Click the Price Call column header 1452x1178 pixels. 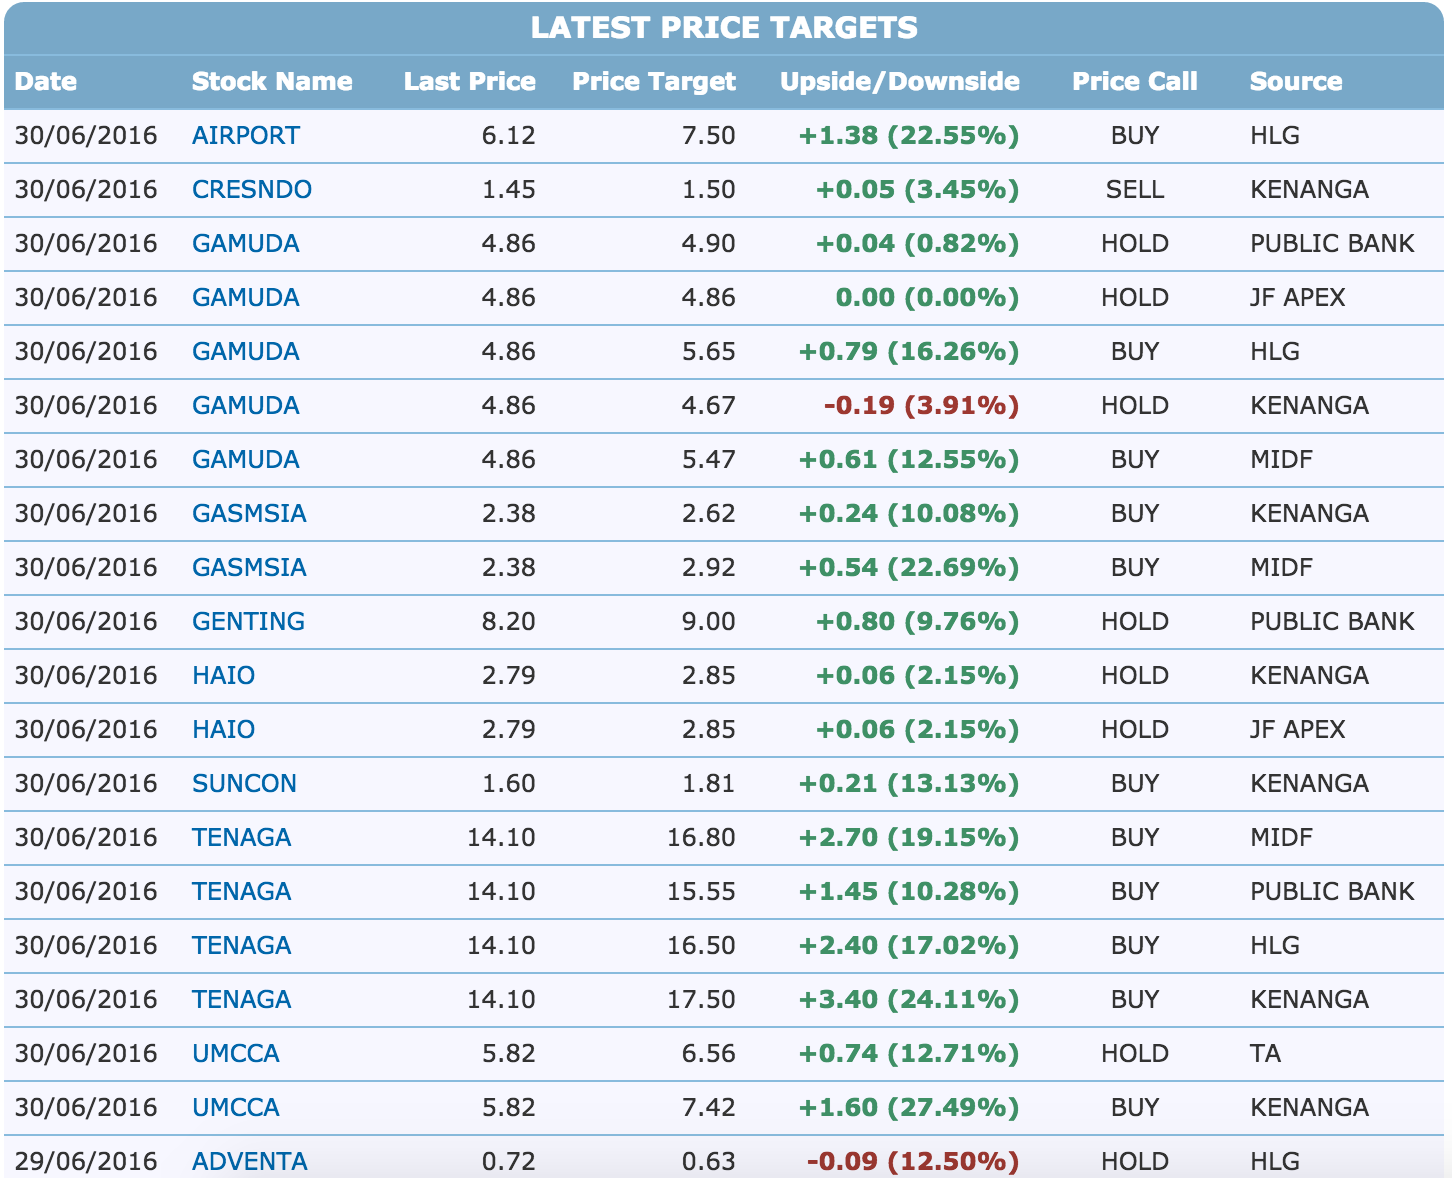(x=1135, y=82)
